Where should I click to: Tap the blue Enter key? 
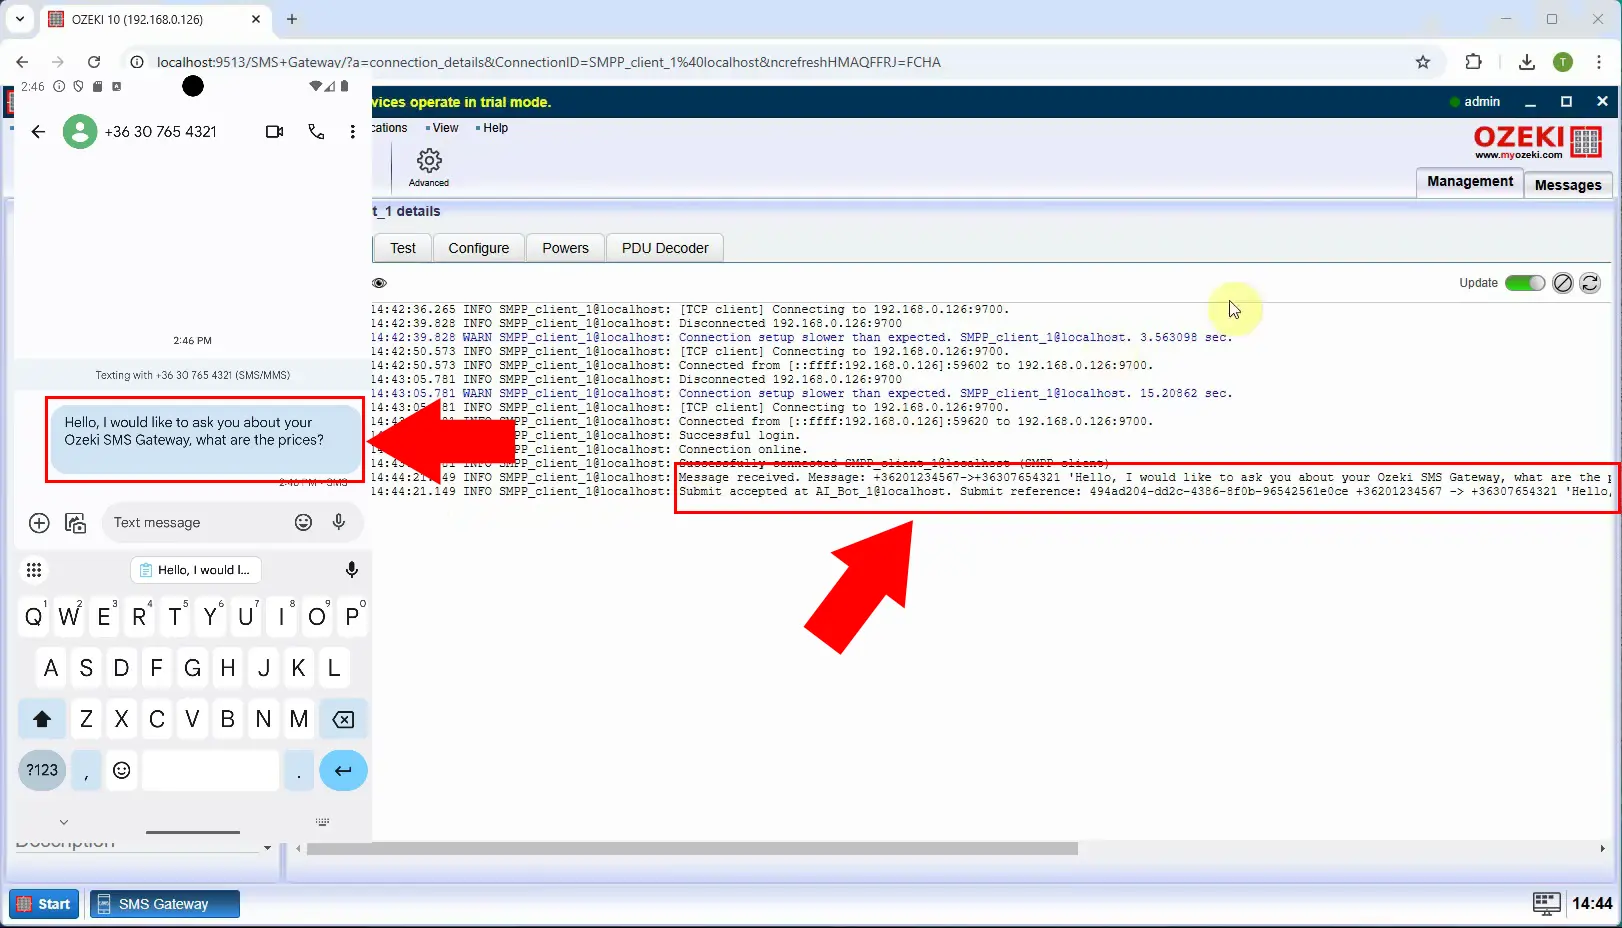pyautogui.click(x=343, y=770)
